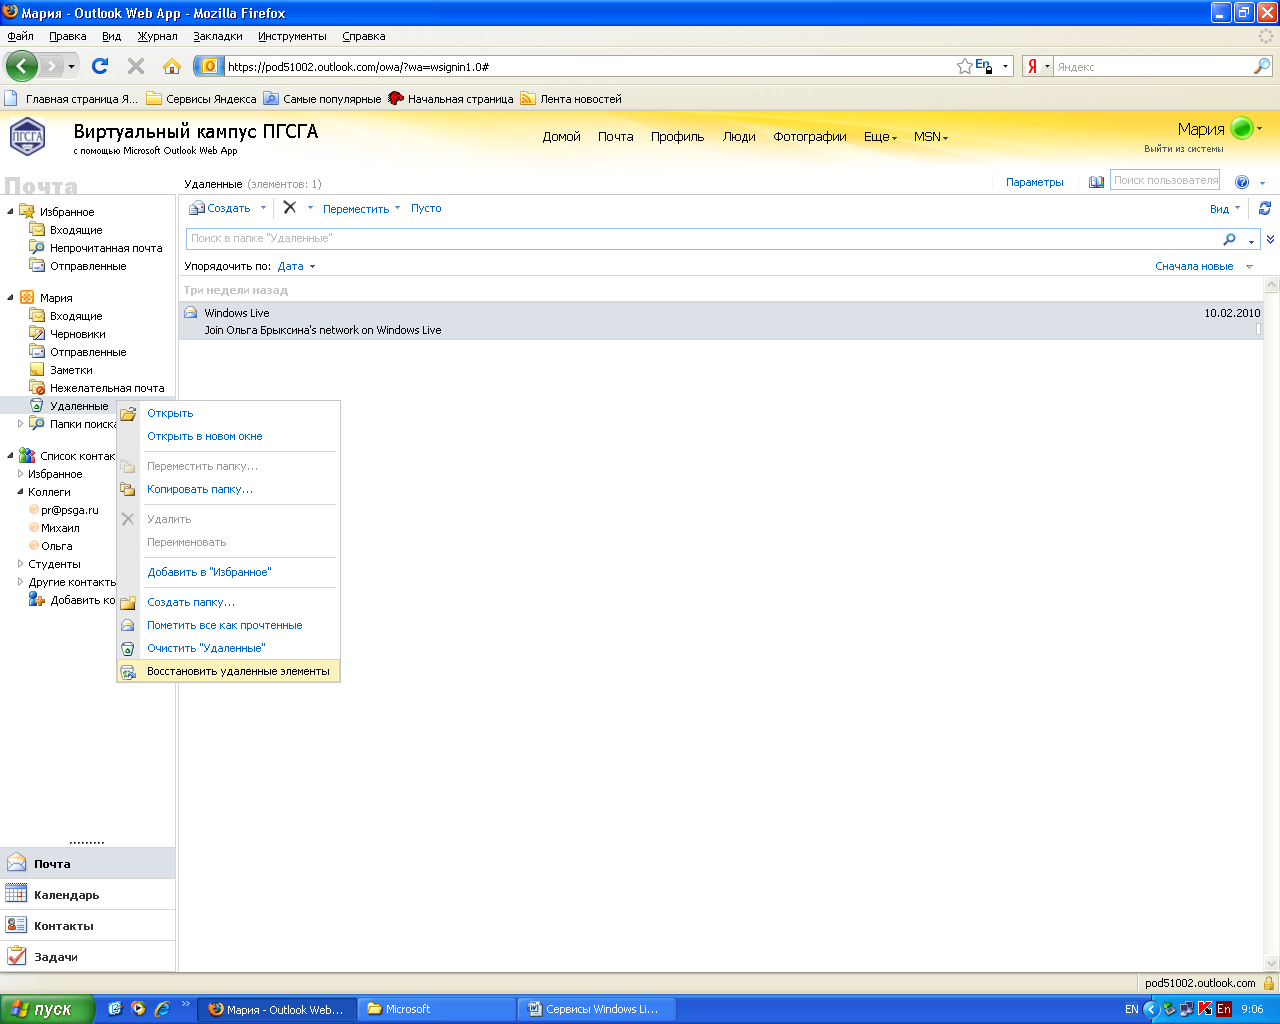Screen dimensions: 1280x1024
Task: Reload the page with the refresh icon
Action: 100,66
